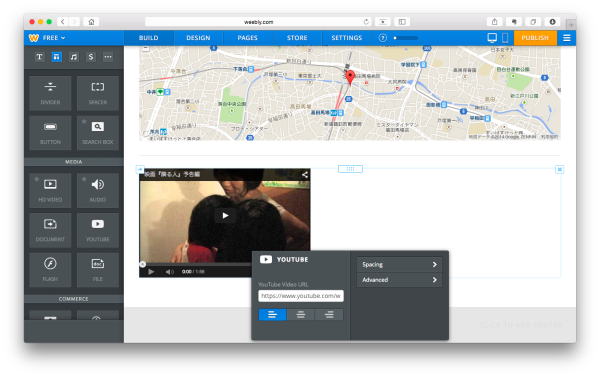Delete the YouTube element with X

click(x=559, y=169)
